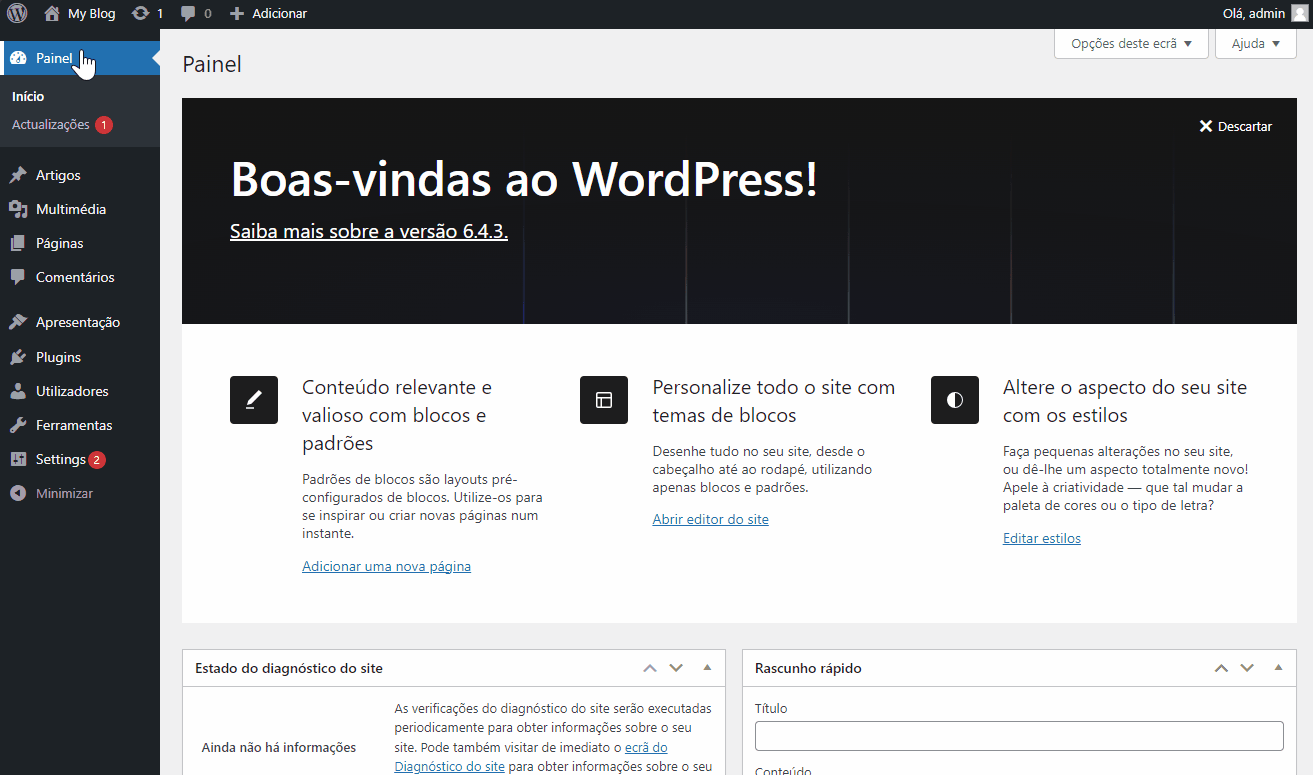Click the WordPress logo in admin bar

[17, 14]
